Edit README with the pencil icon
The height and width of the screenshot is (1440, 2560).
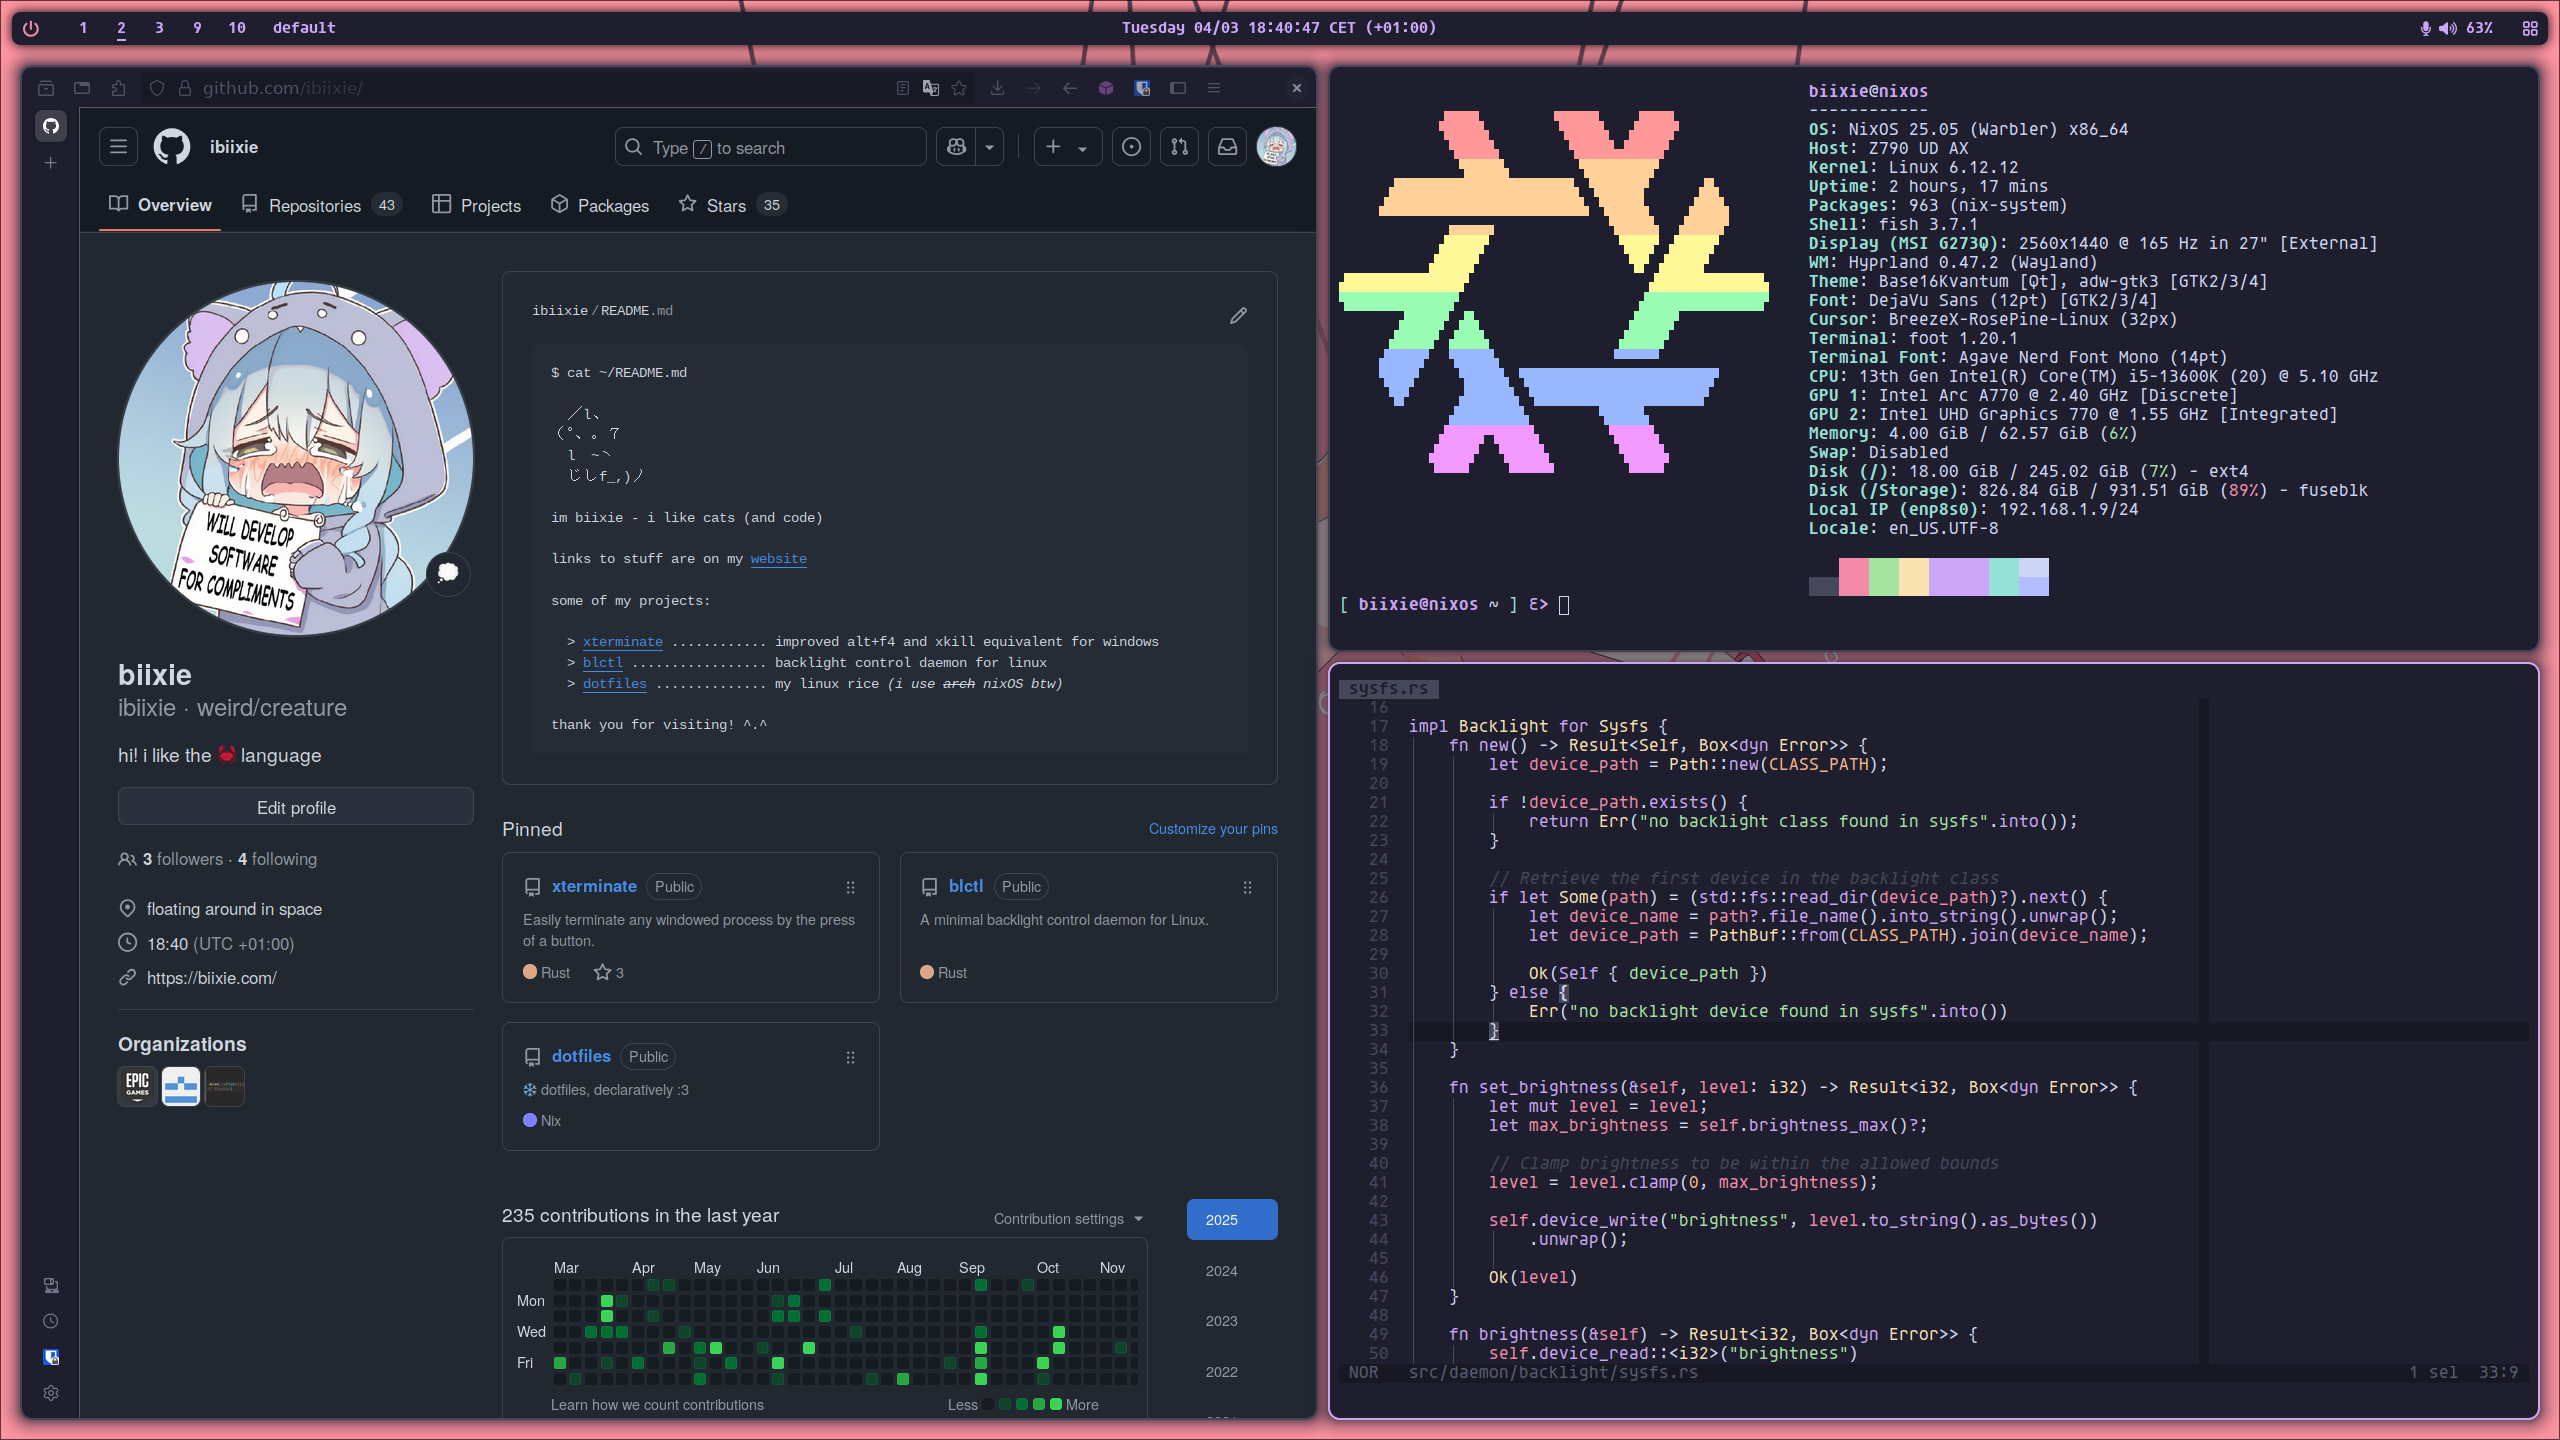1238,316
